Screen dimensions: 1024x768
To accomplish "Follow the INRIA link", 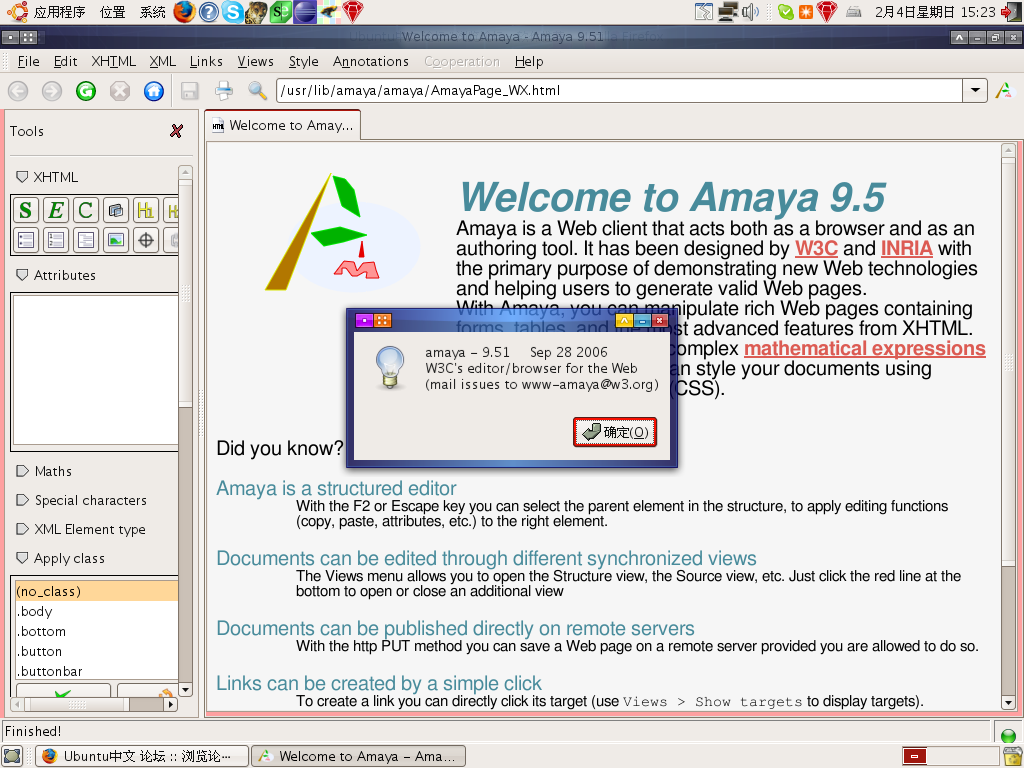I will point(906,249).
